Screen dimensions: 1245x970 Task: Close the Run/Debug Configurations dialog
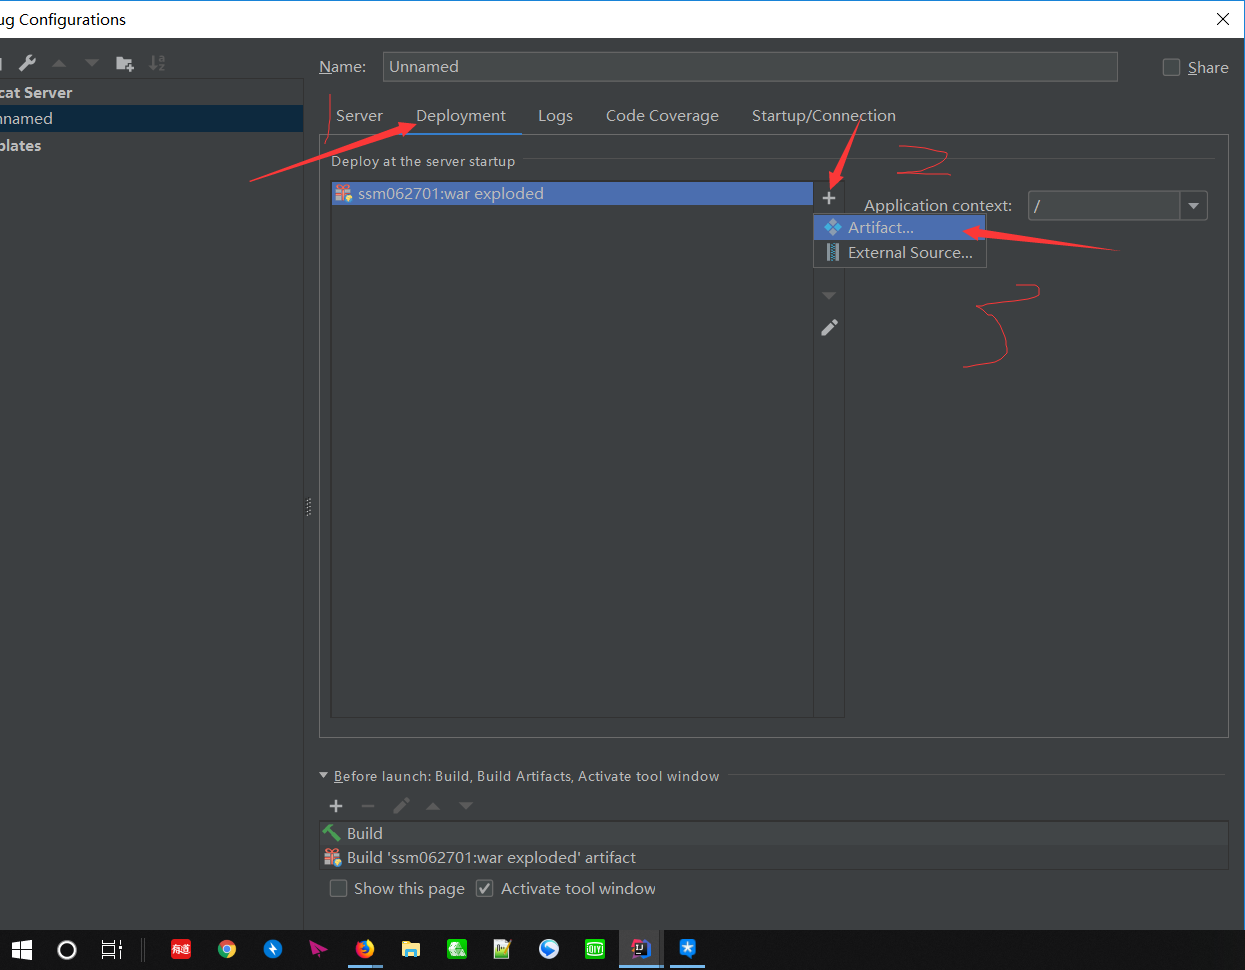(x=1223, y=19)
